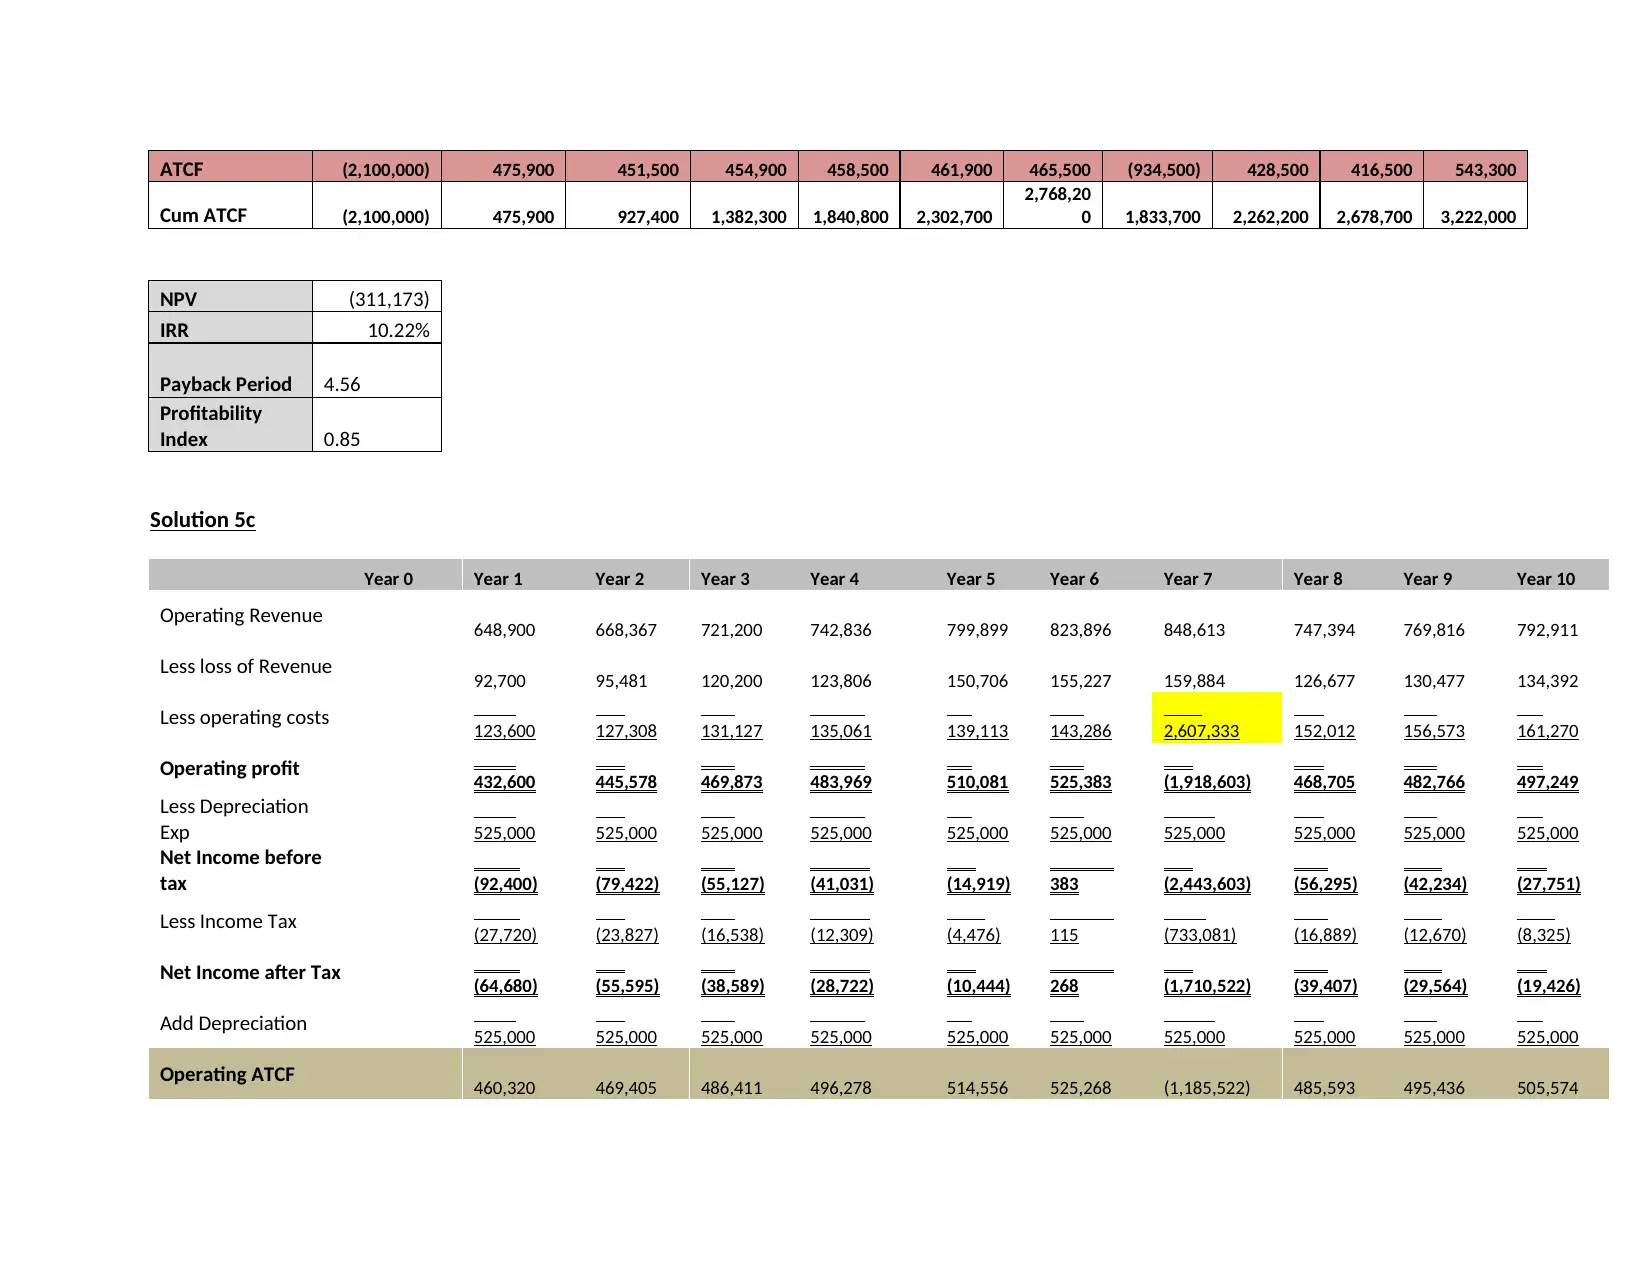Select Operating Revenue value 848,613
The width and height of the screenshot is (1651, 1275).
pos(1194,630)
